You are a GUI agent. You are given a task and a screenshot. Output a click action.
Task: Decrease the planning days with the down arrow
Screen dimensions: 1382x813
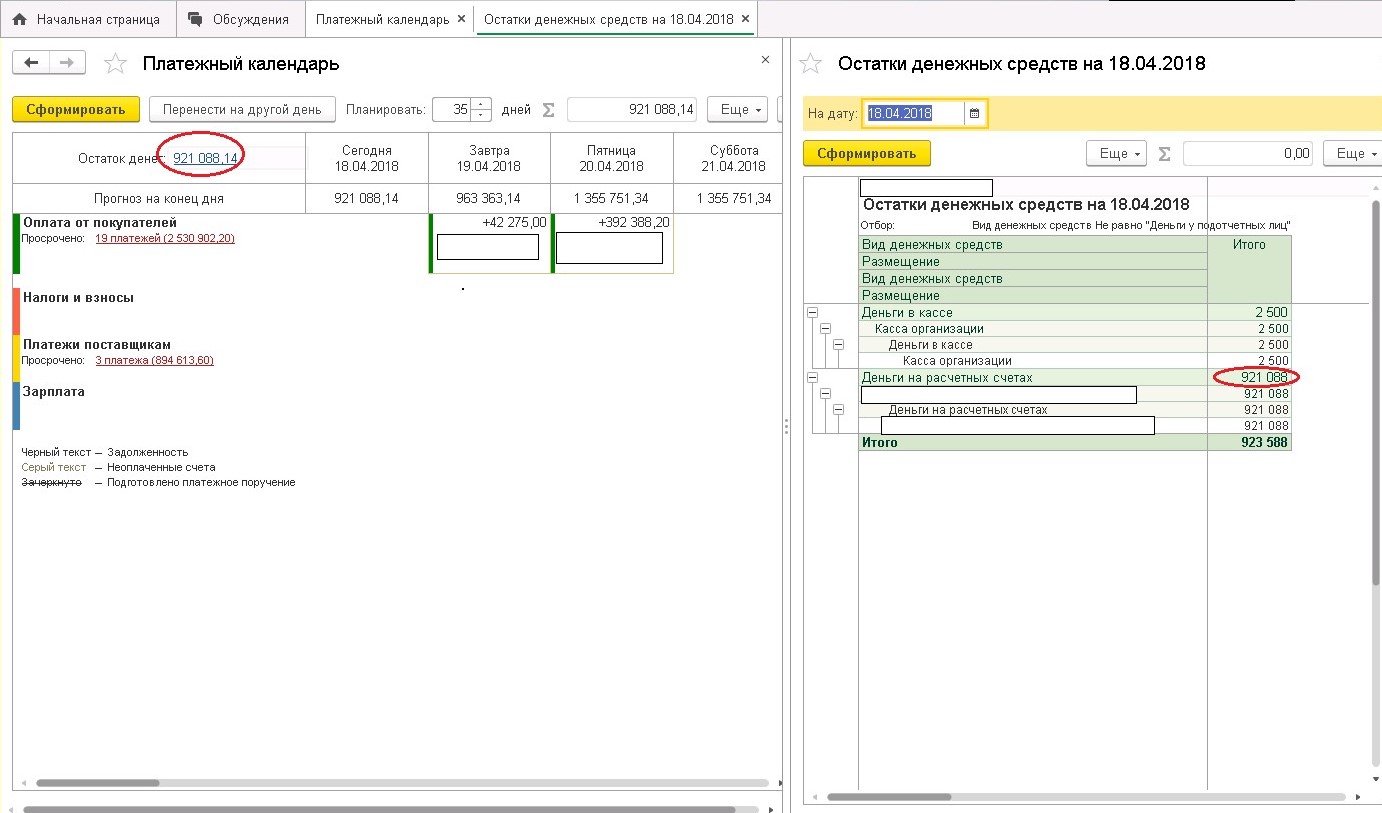pos(481,115)
